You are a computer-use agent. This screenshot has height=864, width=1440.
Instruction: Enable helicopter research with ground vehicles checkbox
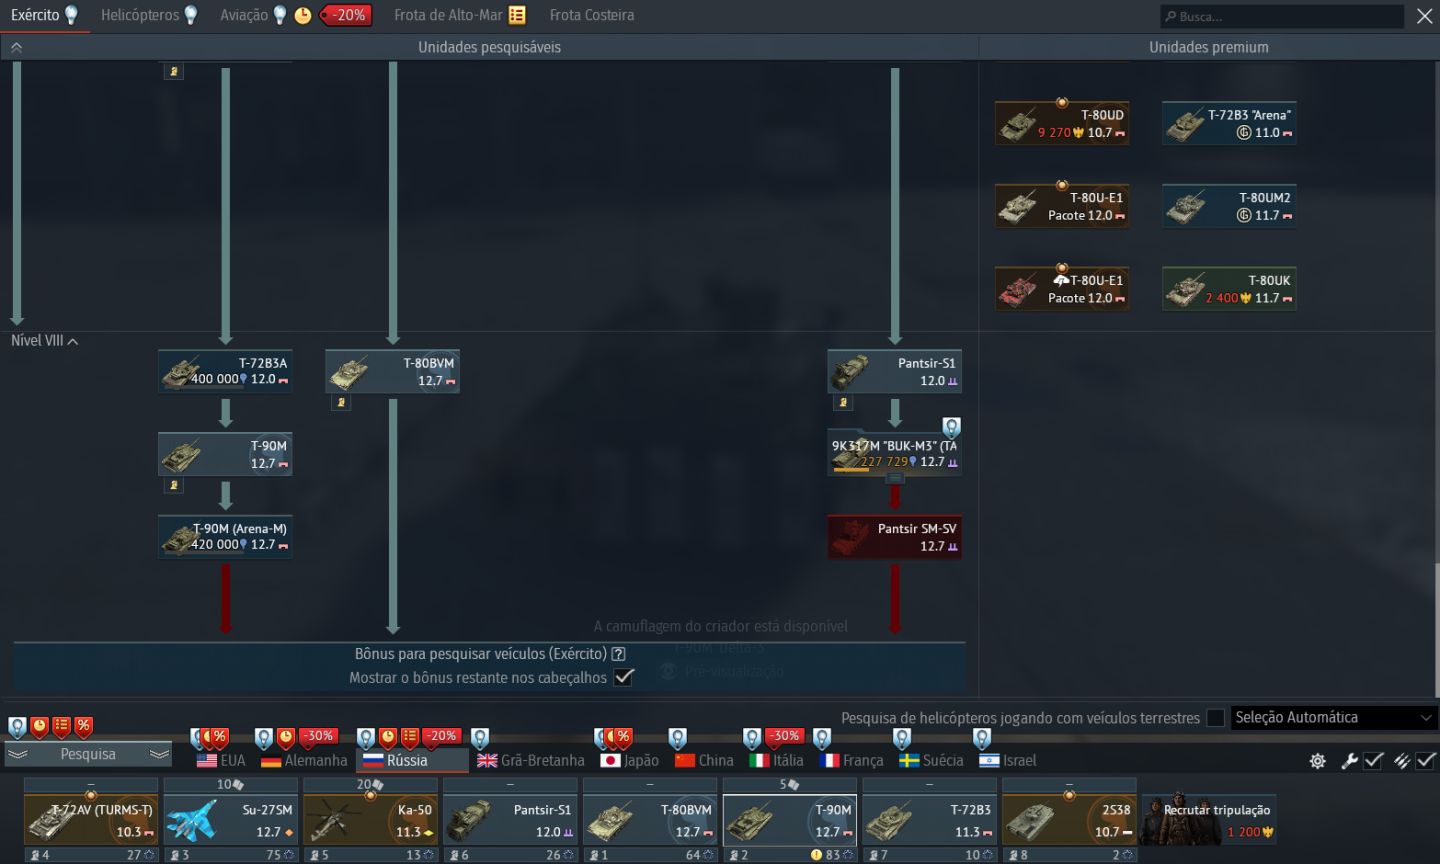(x=1216, y=718)
